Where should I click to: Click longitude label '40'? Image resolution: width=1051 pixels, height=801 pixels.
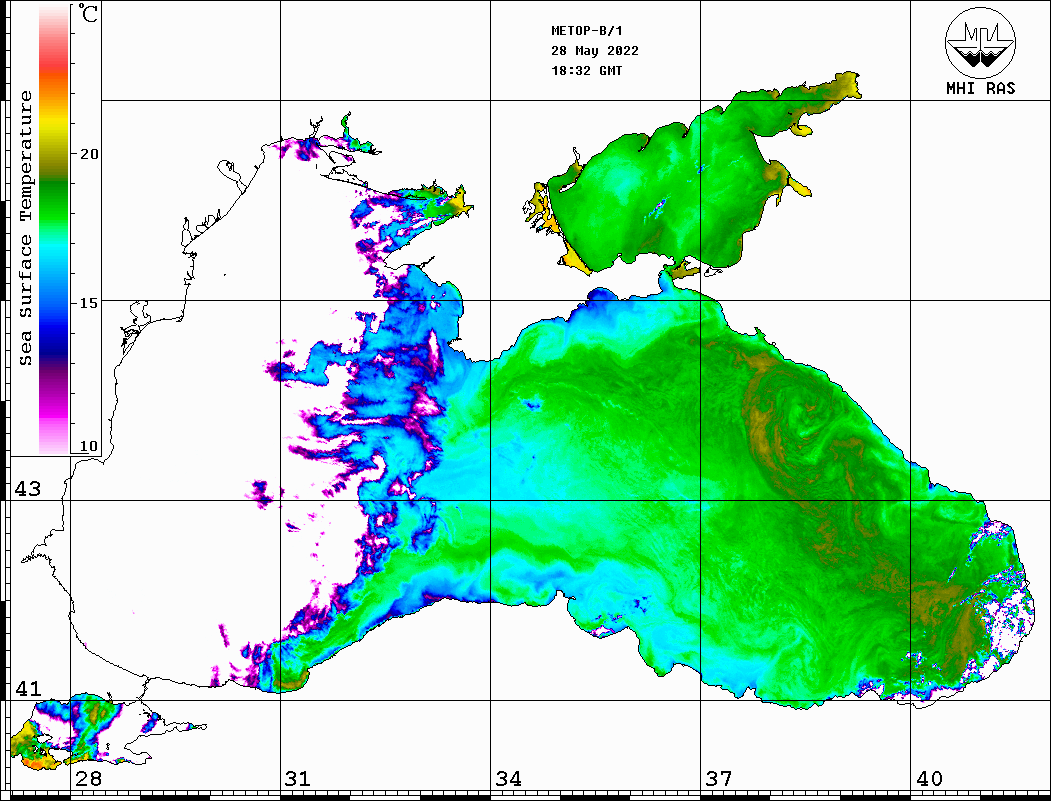tap(929, 778)
